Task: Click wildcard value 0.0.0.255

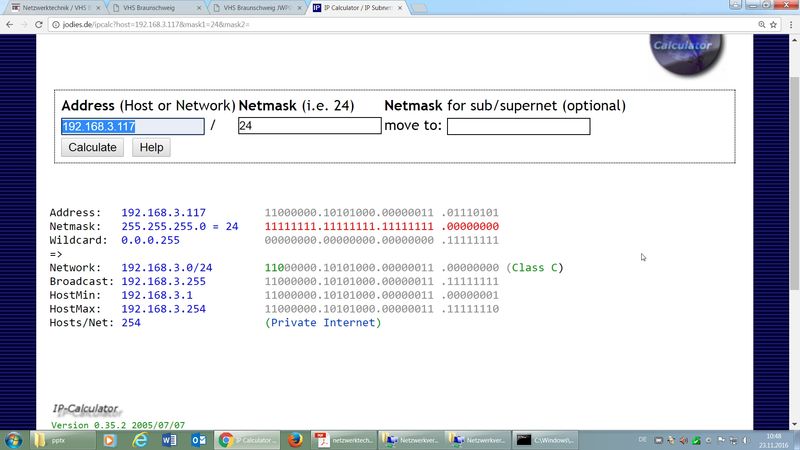Action: tap(150, 240)
